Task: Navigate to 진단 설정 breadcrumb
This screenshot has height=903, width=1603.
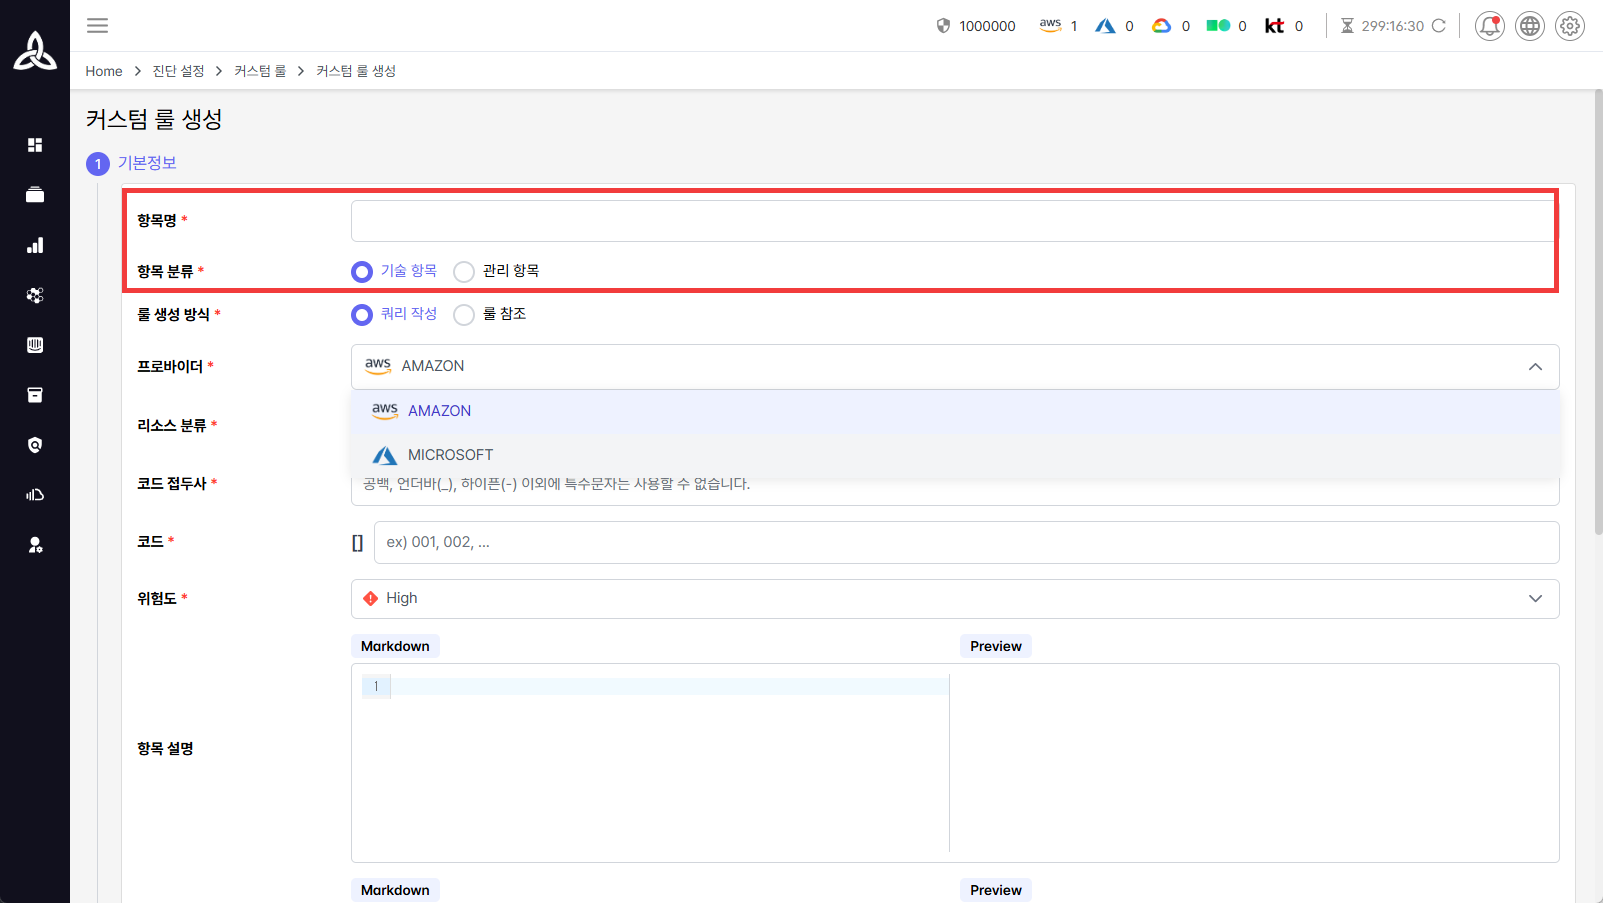Action: coord(178,71)
